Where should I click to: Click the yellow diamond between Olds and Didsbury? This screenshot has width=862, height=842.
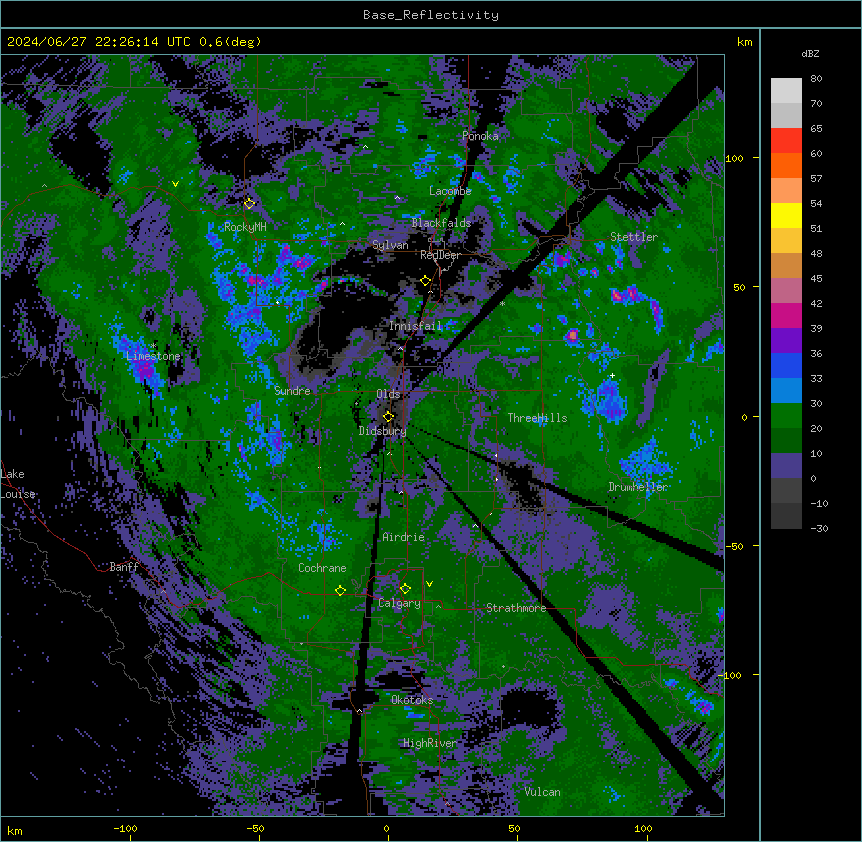tap(388, 416)
